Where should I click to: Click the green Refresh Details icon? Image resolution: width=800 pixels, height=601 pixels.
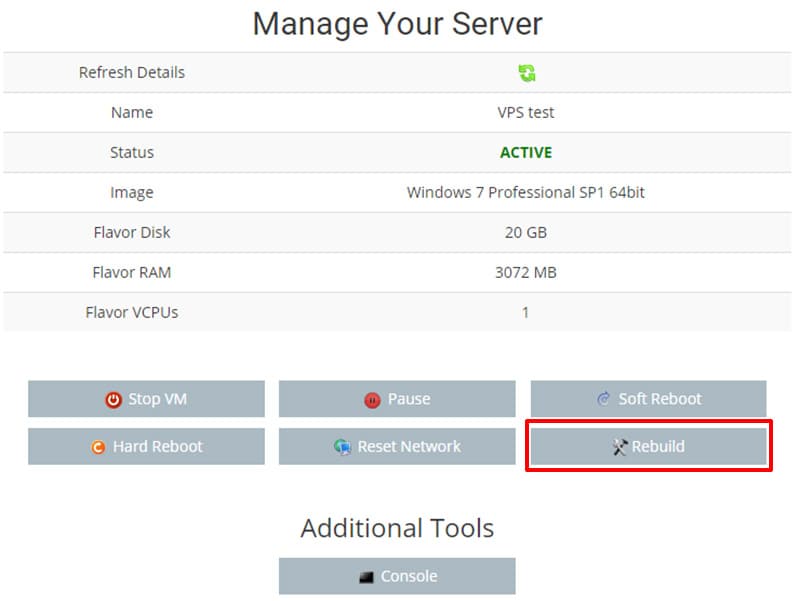(x=527, y=73)
